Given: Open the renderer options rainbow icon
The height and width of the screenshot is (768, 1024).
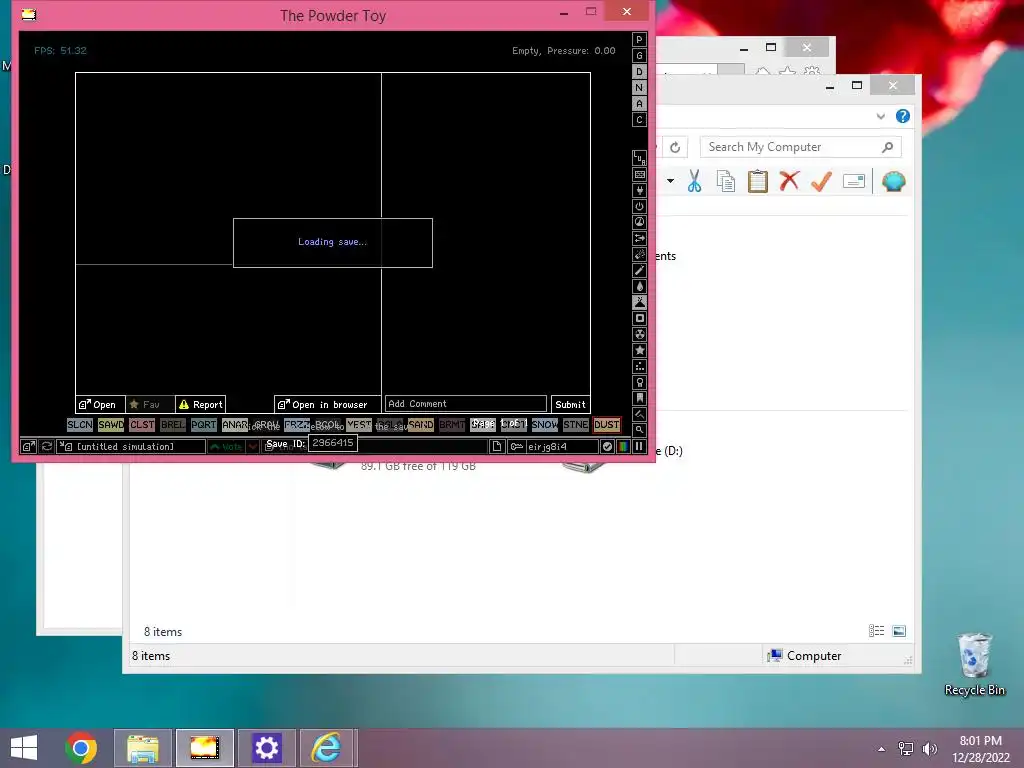Looking at the screenshot, I should (623, 447).
